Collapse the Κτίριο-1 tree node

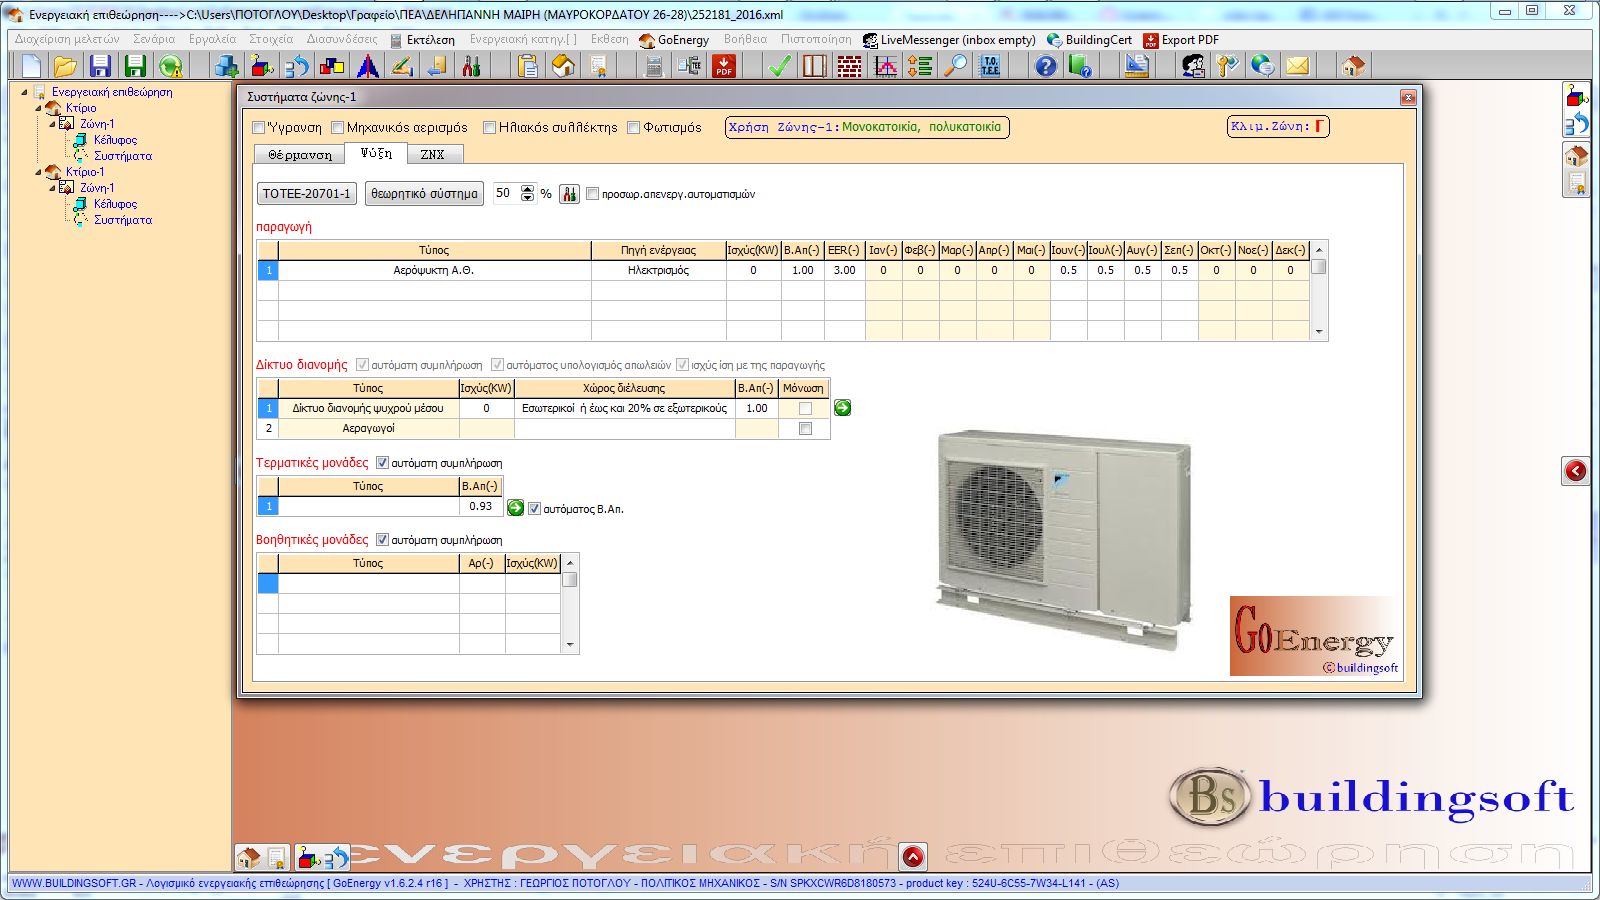39,172
